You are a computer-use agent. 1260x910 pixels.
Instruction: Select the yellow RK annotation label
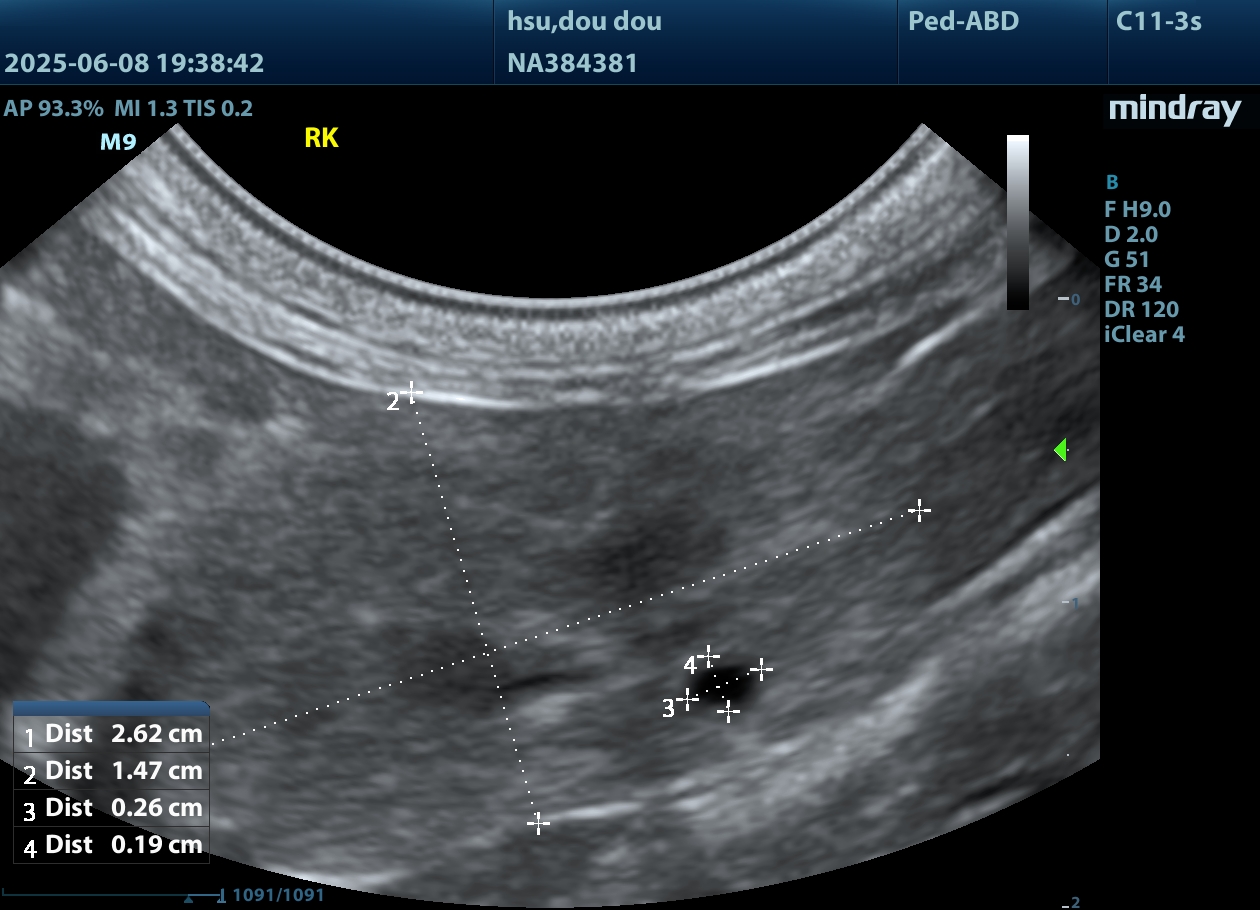(x=321, y=139)
